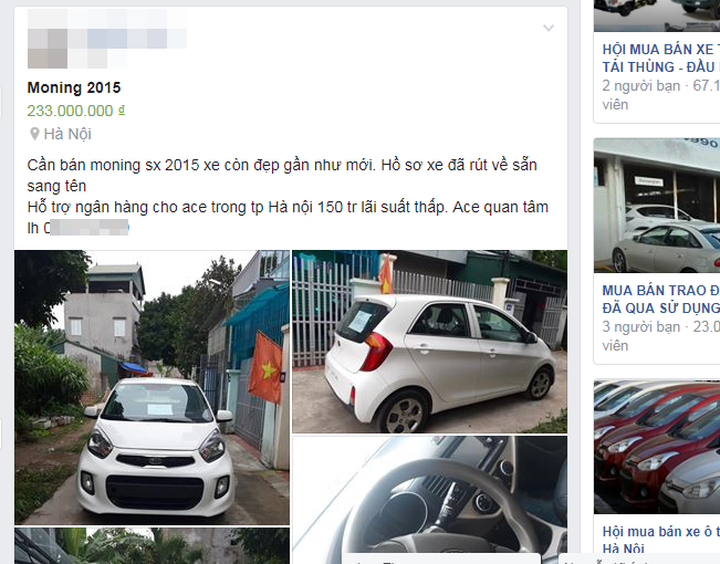
Task: Click the location pin icon beside Hà Nội
Action: point(34,134)
